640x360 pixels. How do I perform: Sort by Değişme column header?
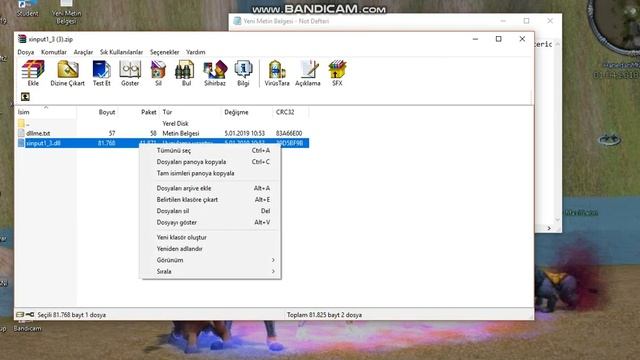[x=247, y=112]
